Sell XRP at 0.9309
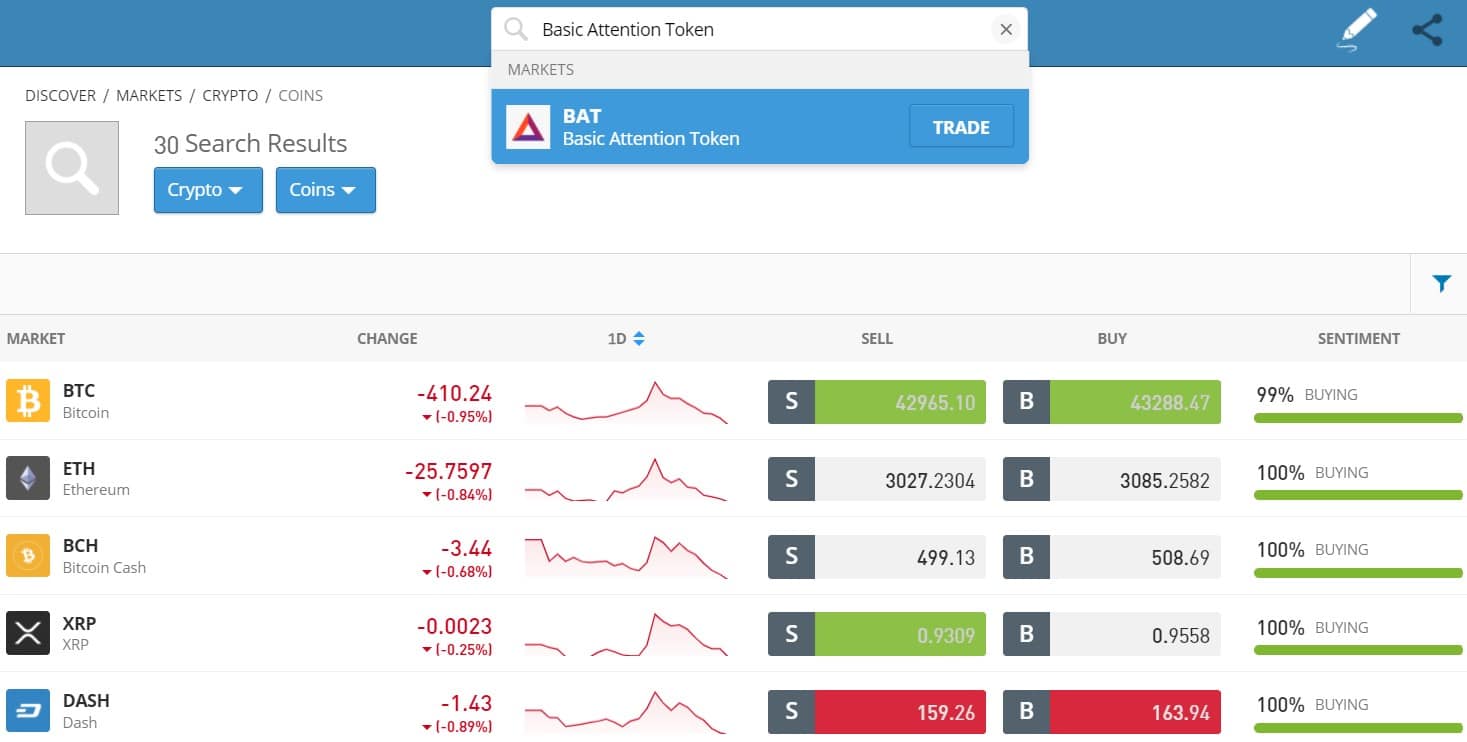1467x742 pixels. (x=901, y=634)
